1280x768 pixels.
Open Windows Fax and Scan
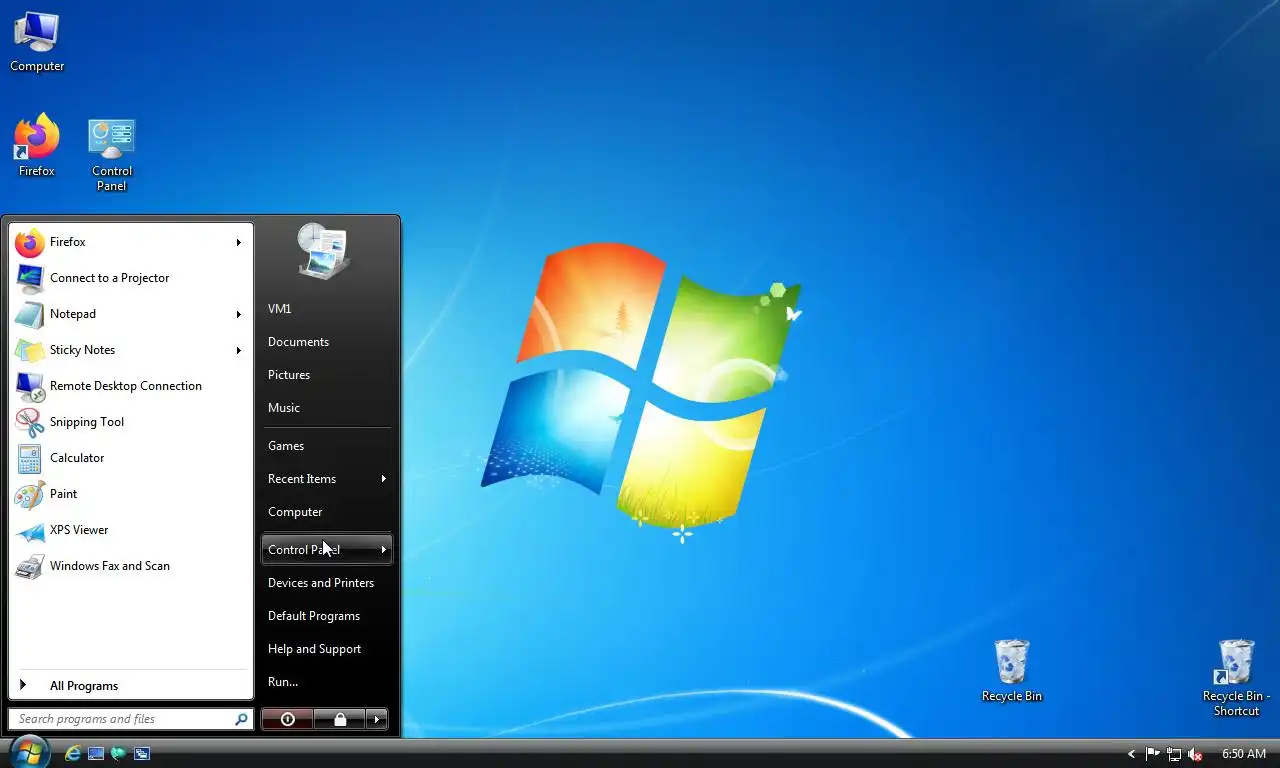pyautogui.click(x=130, y=566)
